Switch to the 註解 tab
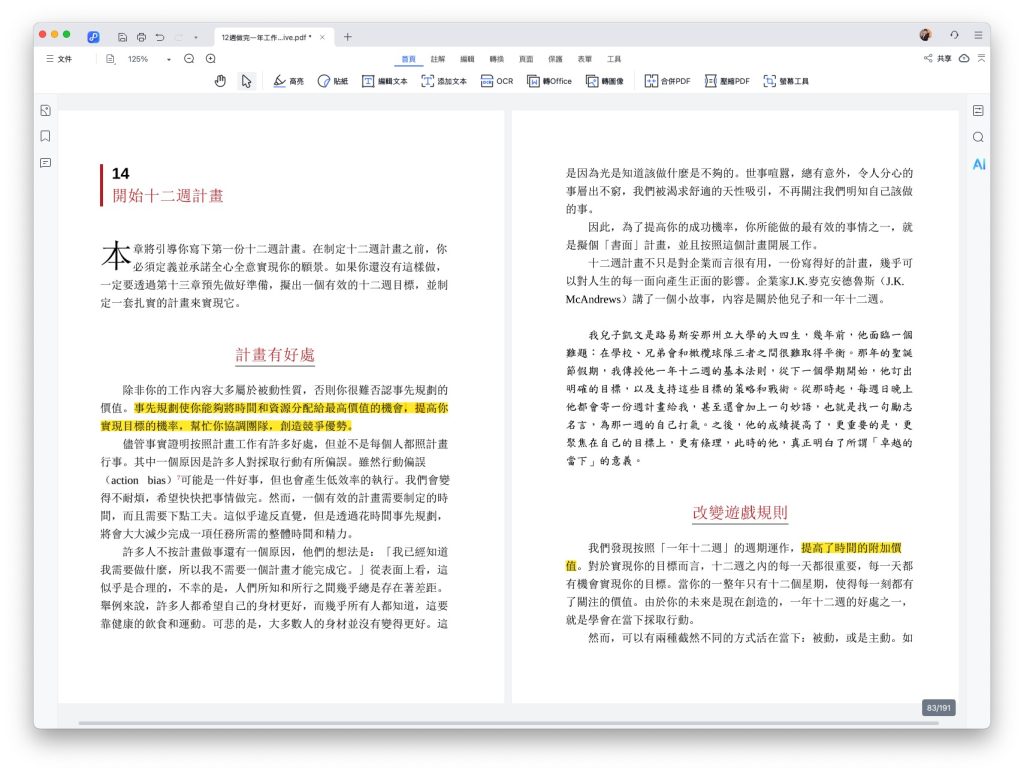Image resolution: width=1024 pixels, height=773 pixels. 438,59
